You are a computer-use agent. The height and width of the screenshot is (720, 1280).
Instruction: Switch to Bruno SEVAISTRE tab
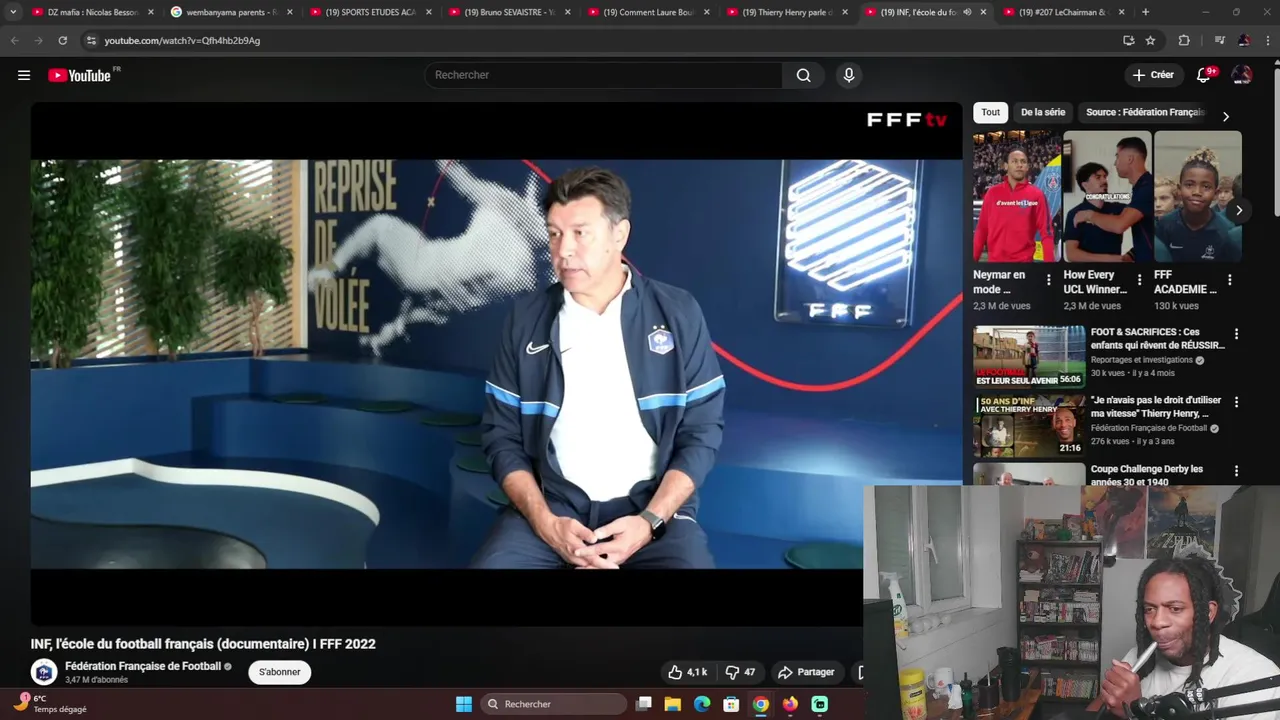tap(509, 12)
